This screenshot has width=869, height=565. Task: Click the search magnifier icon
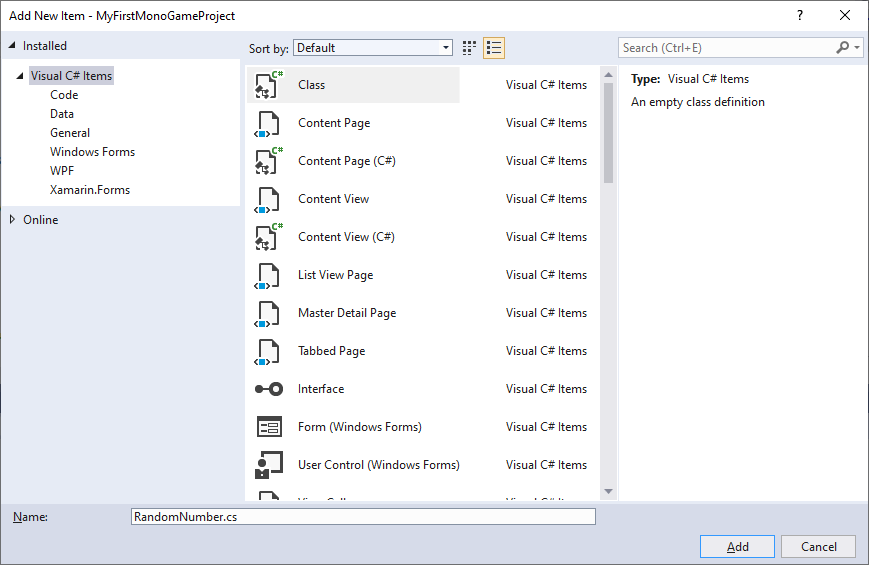(x=843, y=47)
